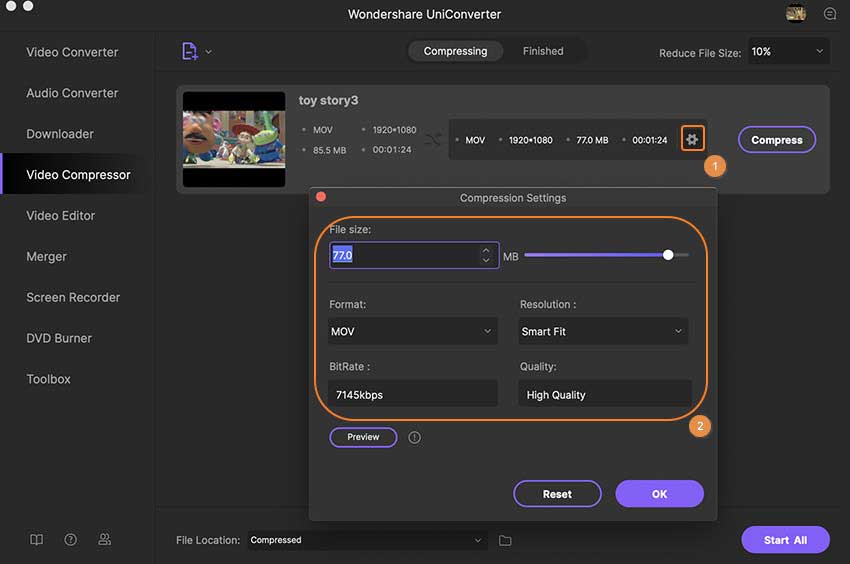The image size is (850, 564).
Task: Decrease file size with the down stepper
Action: pos(486,260)
